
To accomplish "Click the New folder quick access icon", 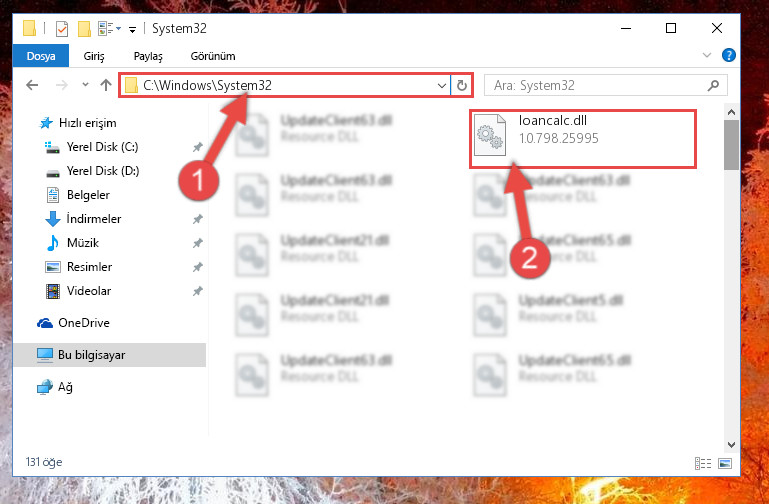I will point(84,29).
